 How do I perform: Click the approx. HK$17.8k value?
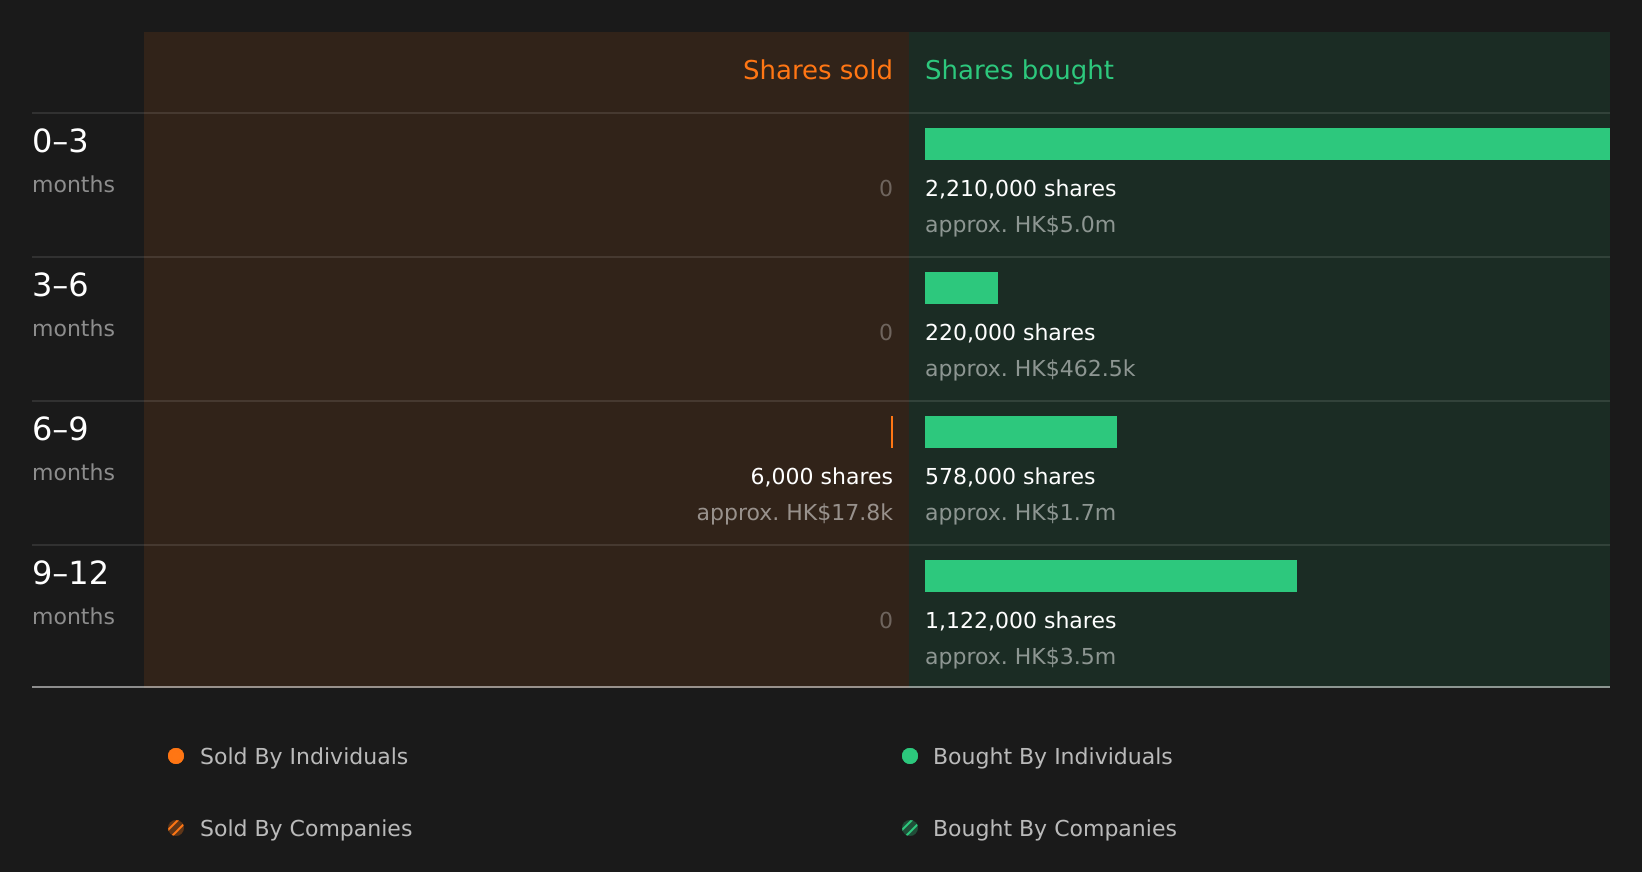pos(795,513)
